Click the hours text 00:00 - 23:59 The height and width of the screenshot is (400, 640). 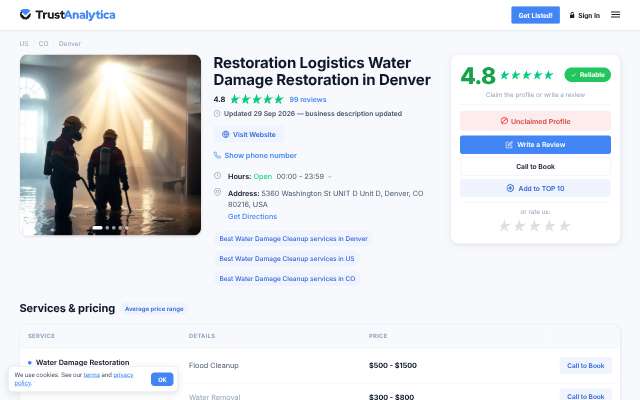300,176
